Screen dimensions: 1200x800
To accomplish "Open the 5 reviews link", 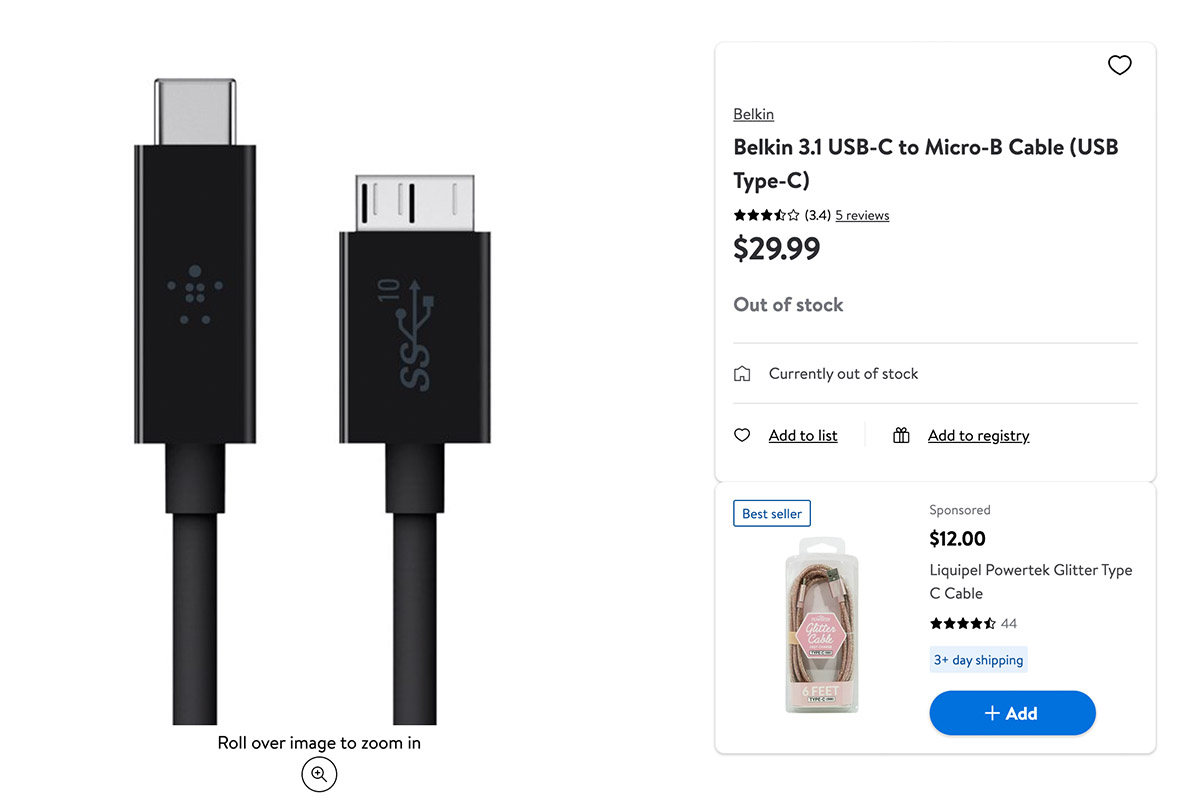I will click(x=862, y=215).
